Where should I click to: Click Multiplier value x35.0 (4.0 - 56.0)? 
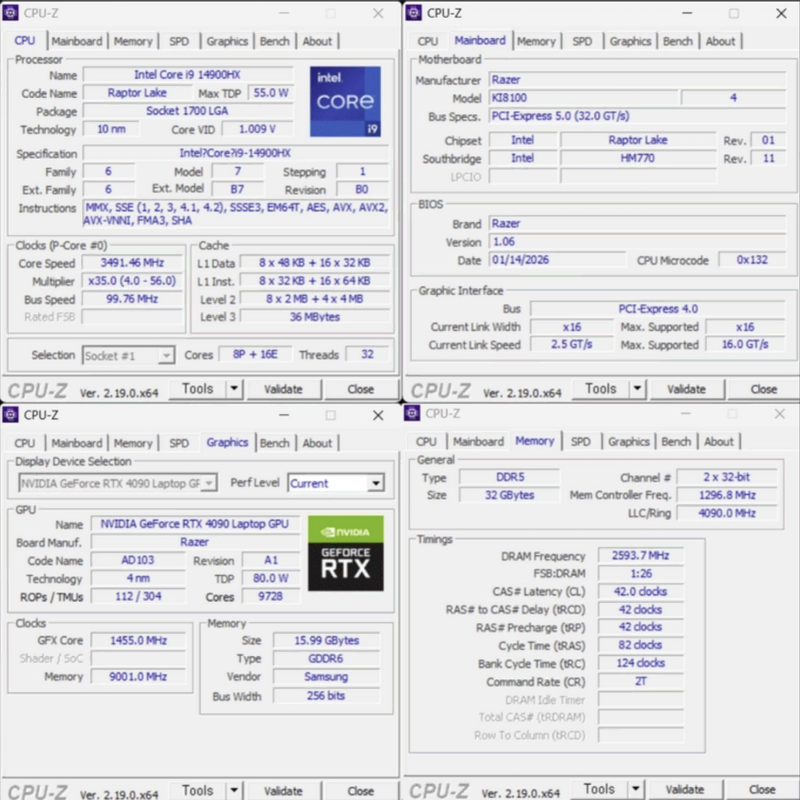[x=132, y=281]
